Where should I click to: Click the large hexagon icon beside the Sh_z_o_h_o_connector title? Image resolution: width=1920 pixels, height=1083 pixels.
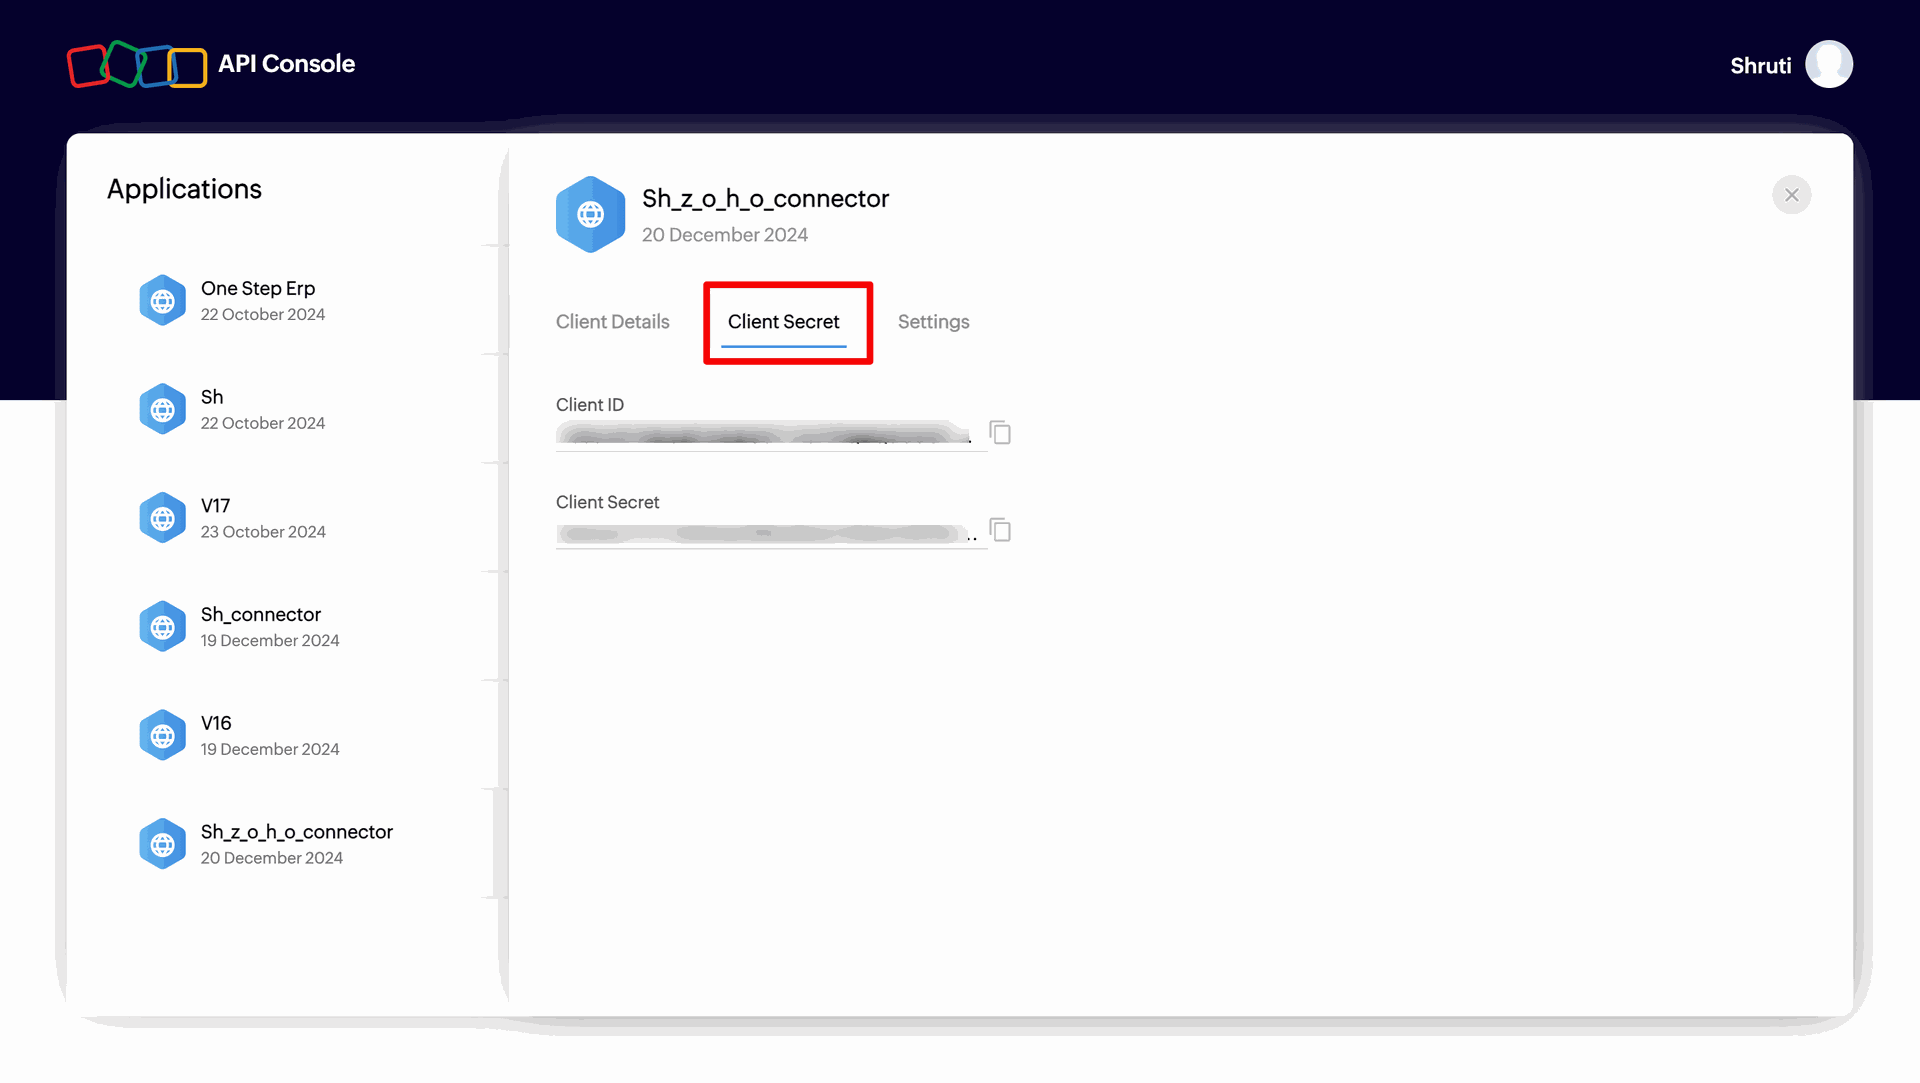(x=590, y=214)
